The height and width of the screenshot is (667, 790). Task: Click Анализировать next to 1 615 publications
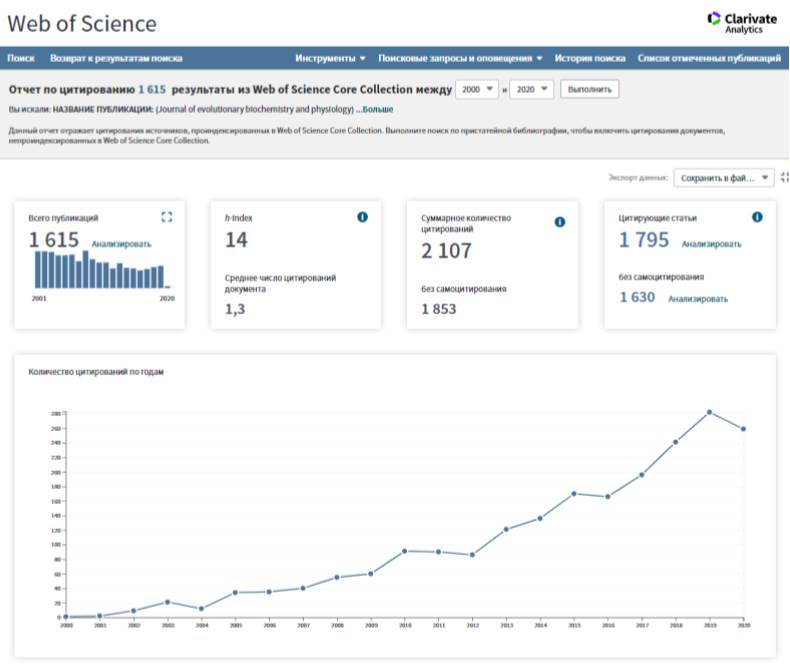121,244
